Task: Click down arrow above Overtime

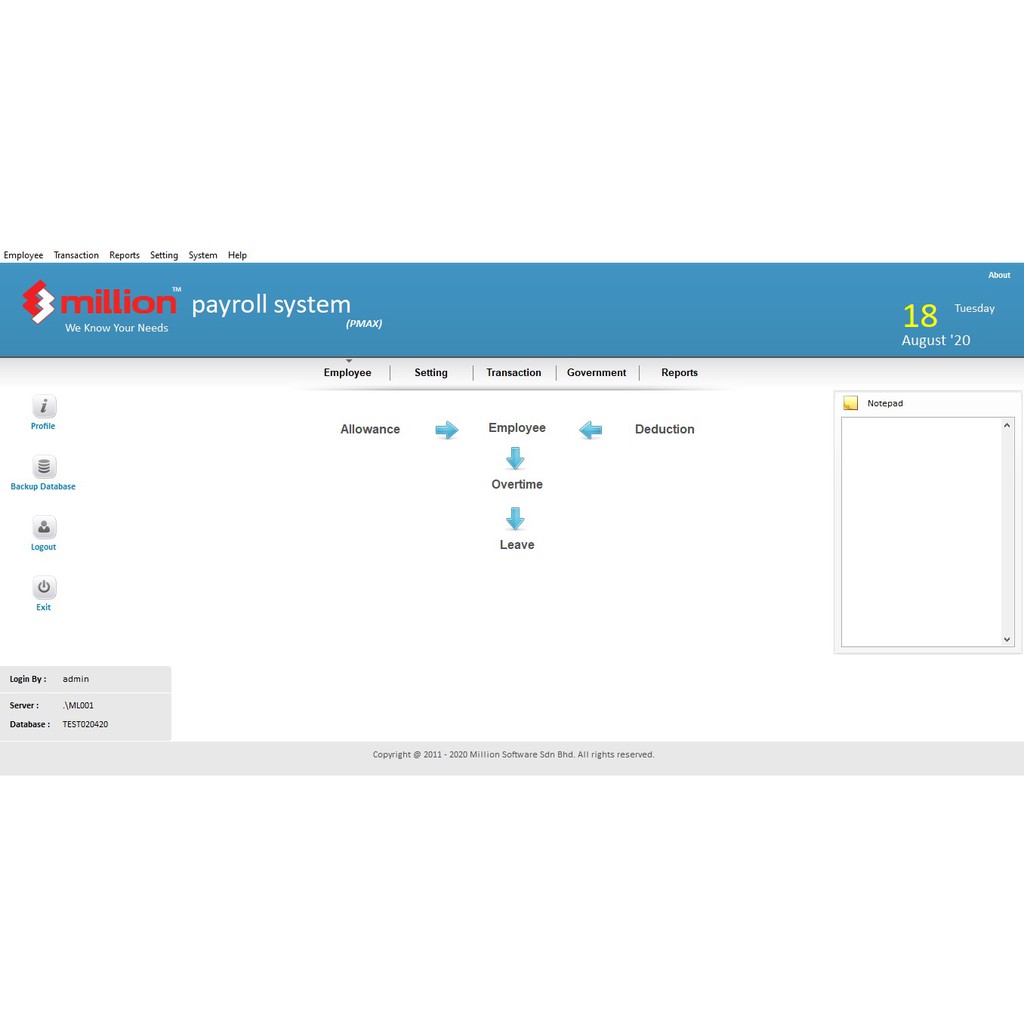Action: tap(515, 459)
